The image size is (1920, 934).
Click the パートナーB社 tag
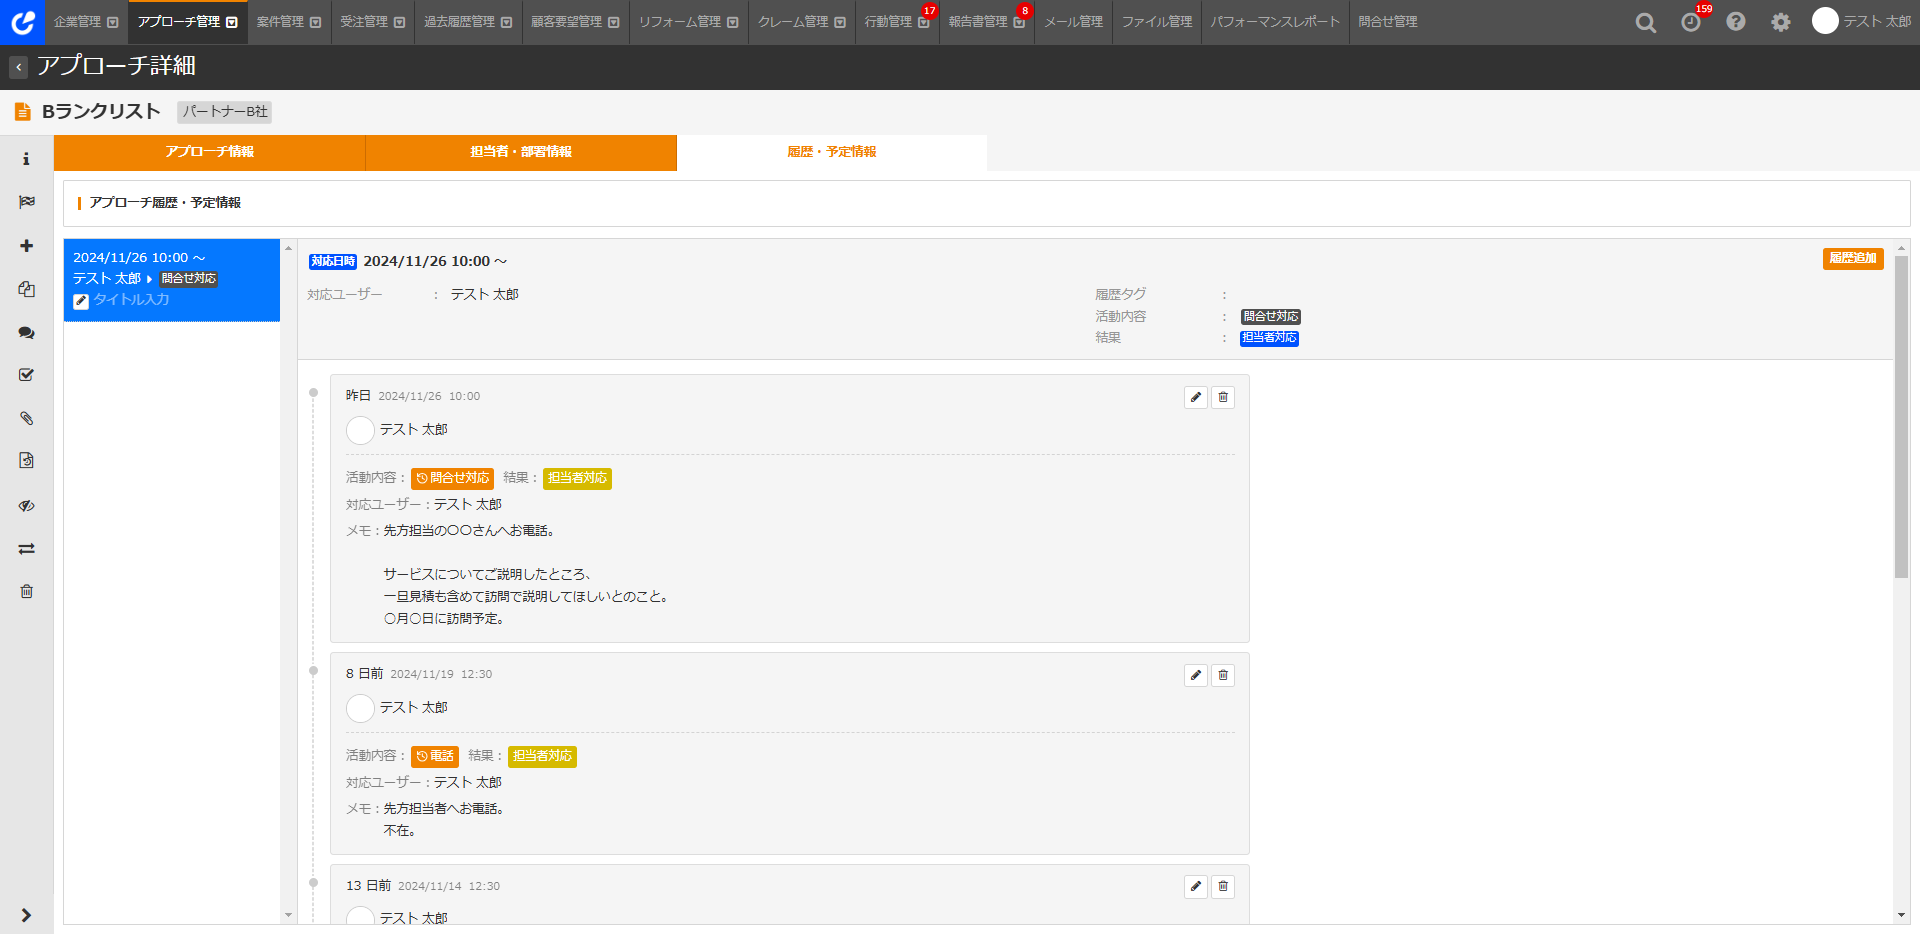pos(225,112)
